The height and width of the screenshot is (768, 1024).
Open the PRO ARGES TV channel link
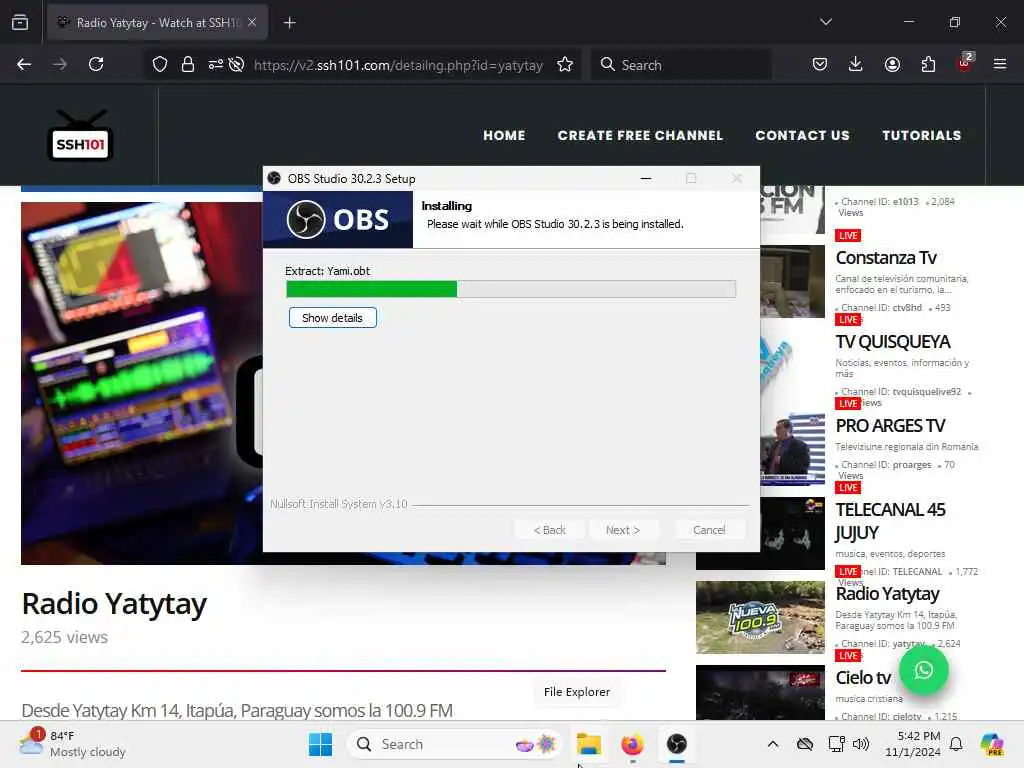(890, 426)
